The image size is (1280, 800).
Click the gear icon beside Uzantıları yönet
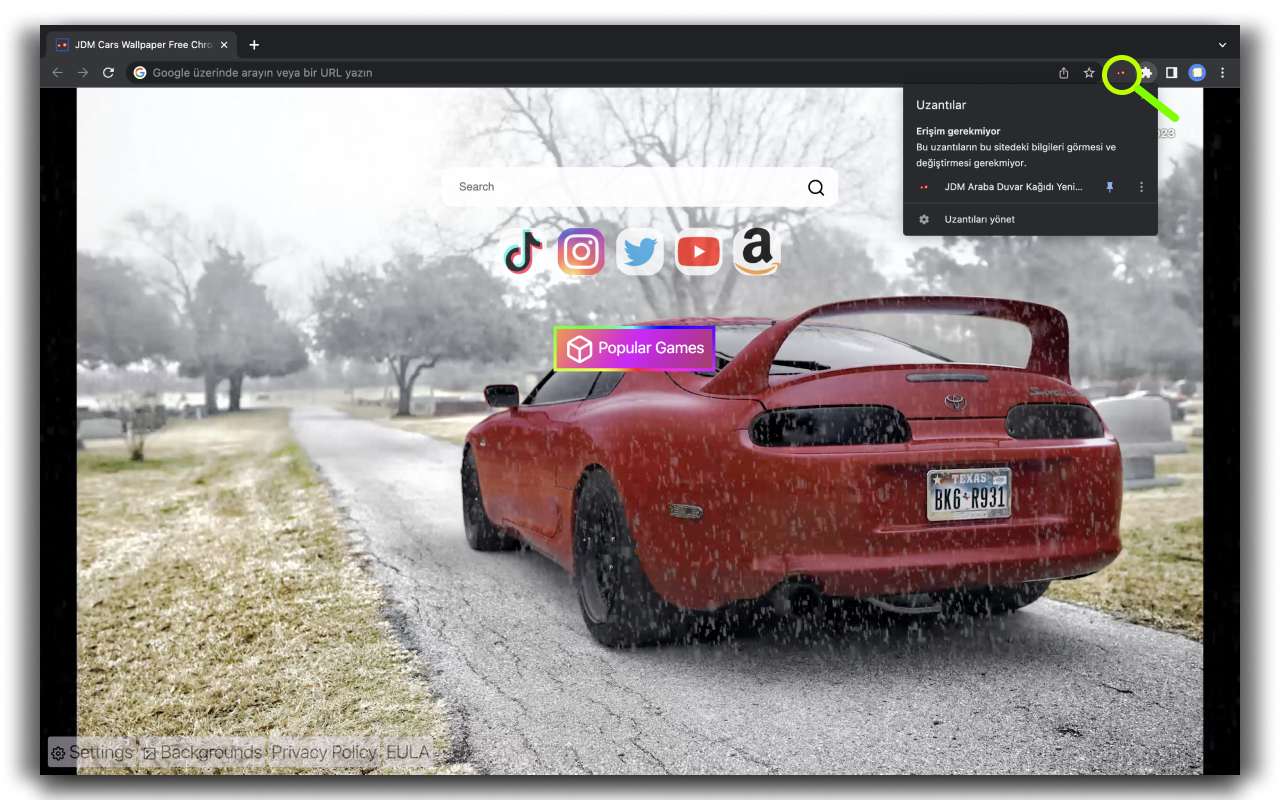click(924, 219)
